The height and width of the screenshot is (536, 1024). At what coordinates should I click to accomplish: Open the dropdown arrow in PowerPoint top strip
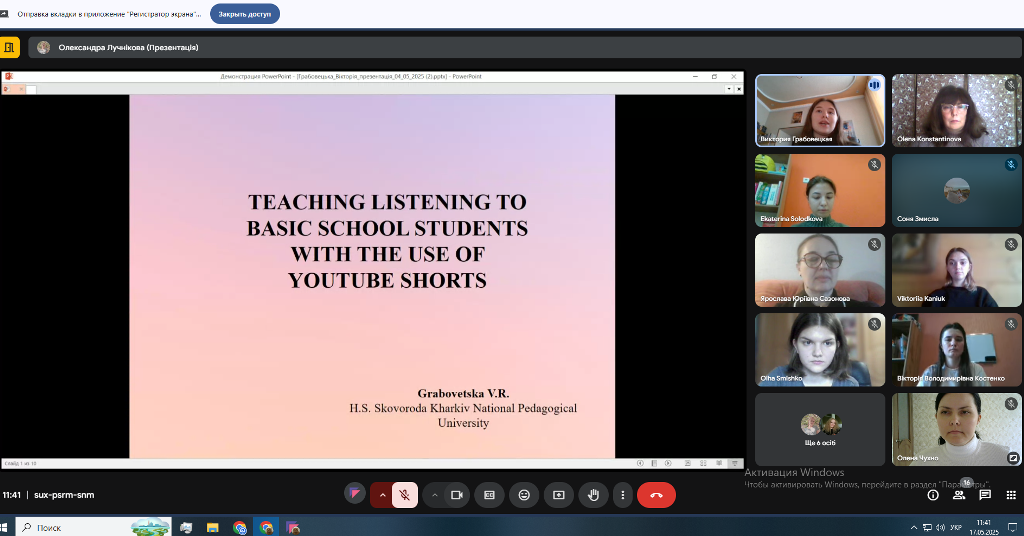click(729, 89)
